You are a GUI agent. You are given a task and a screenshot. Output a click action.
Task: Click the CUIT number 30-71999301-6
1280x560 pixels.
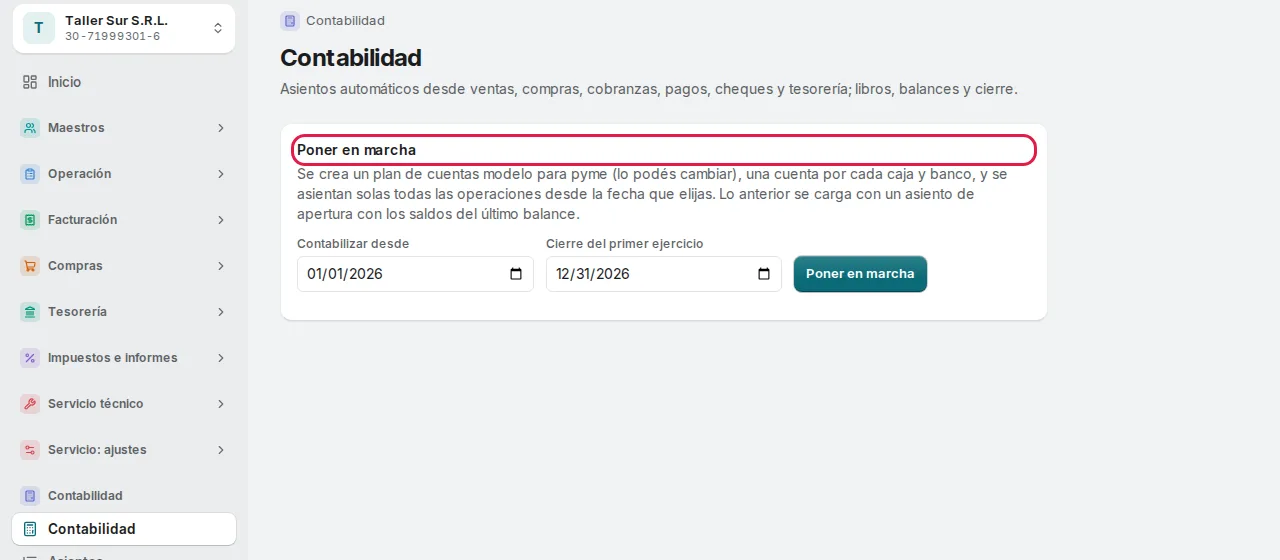[112, 37]
